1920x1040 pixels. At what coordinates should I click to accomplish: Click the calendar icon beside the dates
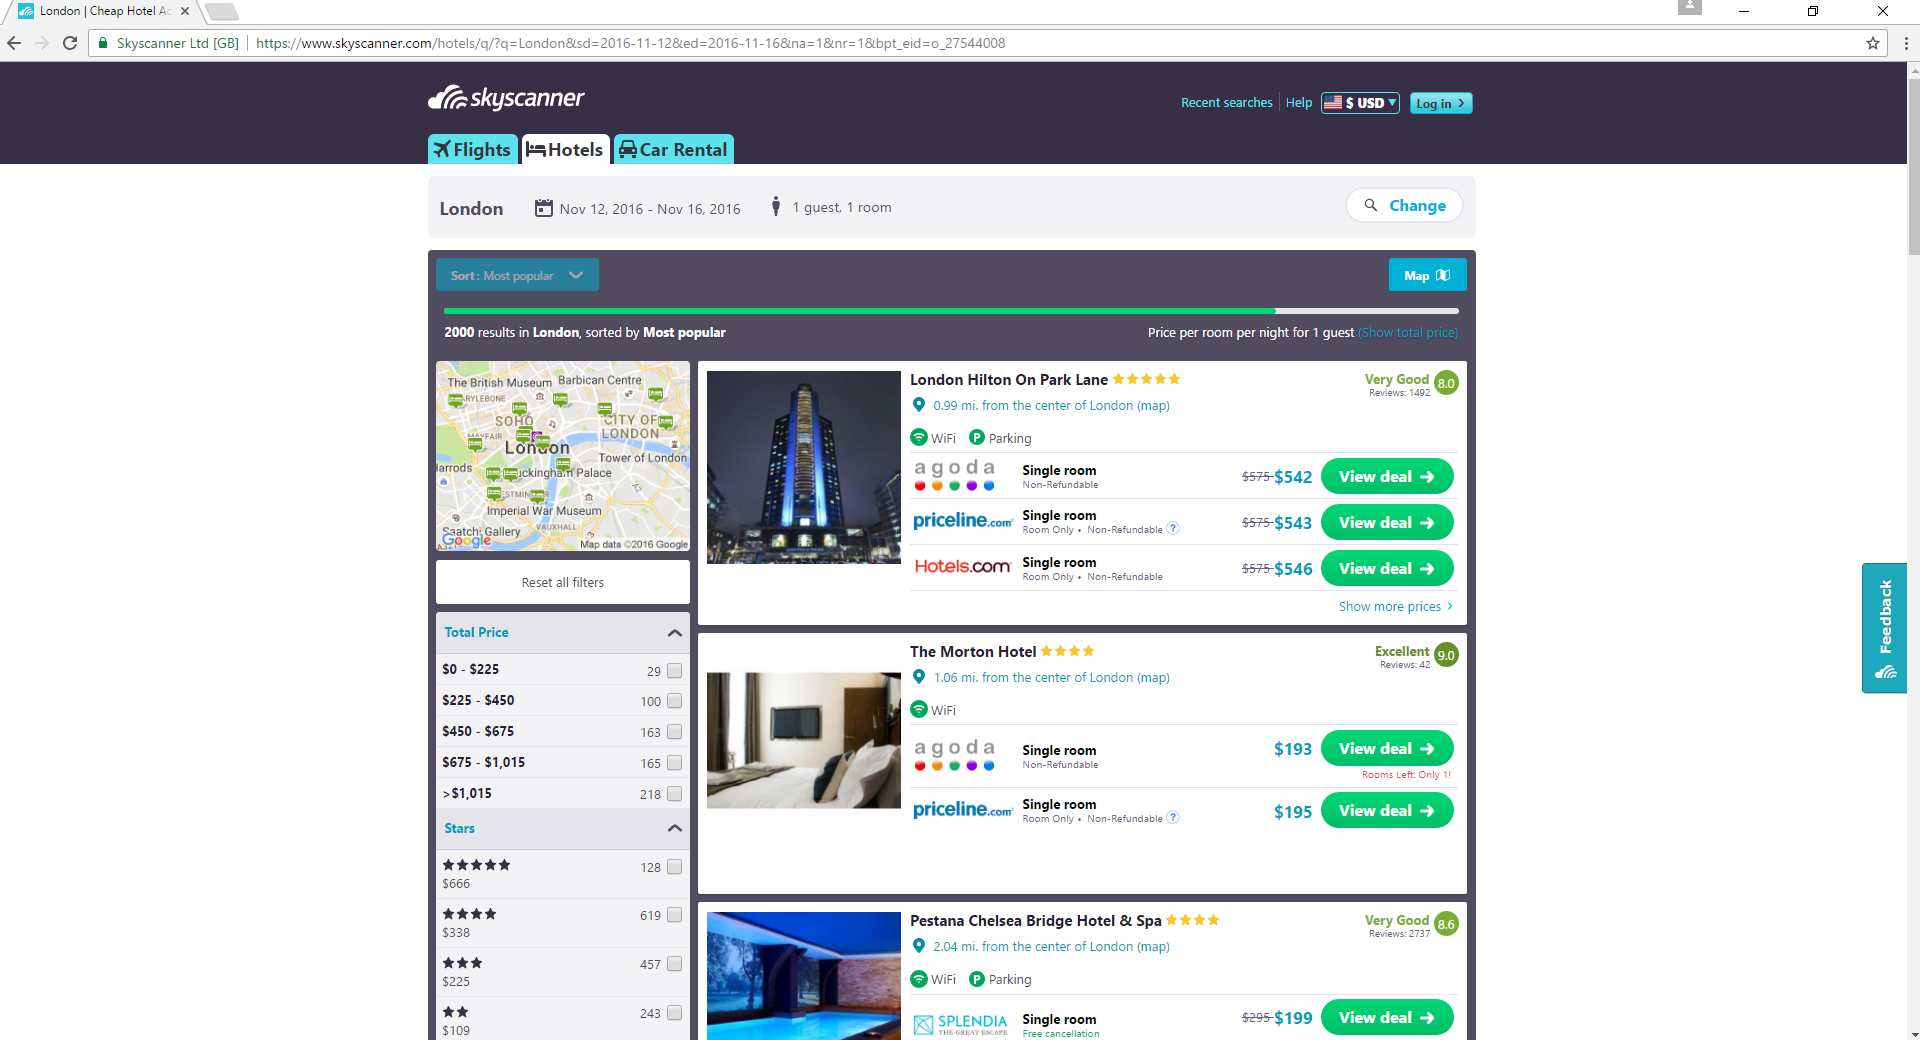pos(543,208)
